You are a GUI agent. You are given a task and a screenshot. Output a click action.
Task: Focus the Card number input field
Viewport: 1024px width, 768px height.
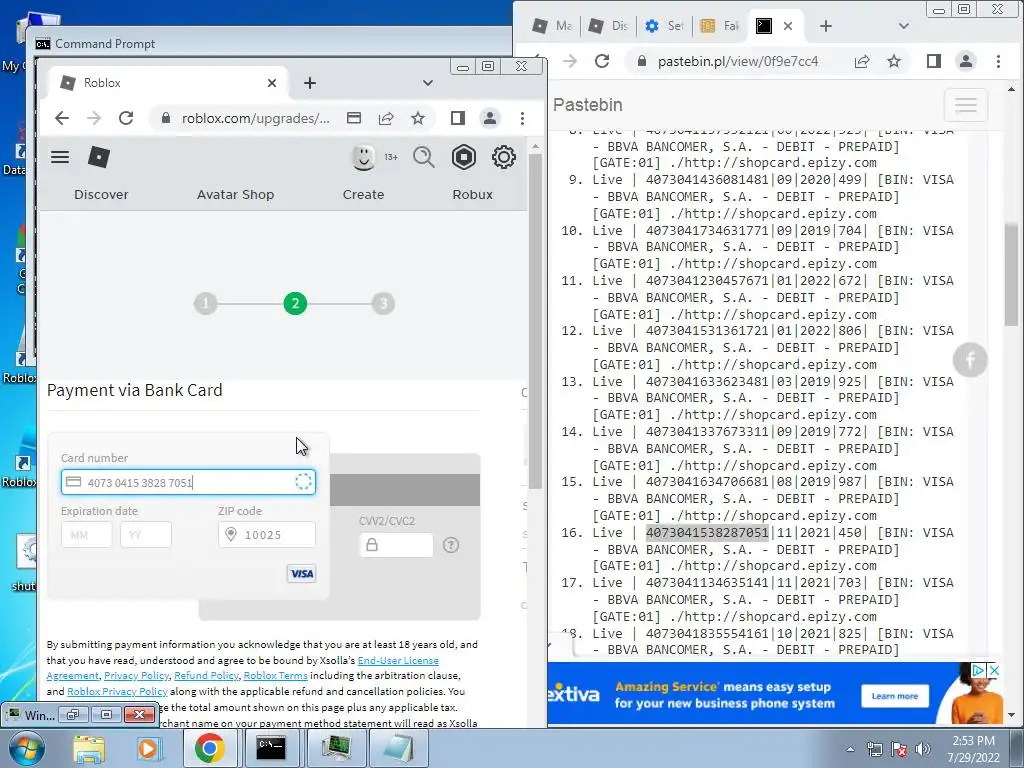pyautogui.click(x=188, y=483)
